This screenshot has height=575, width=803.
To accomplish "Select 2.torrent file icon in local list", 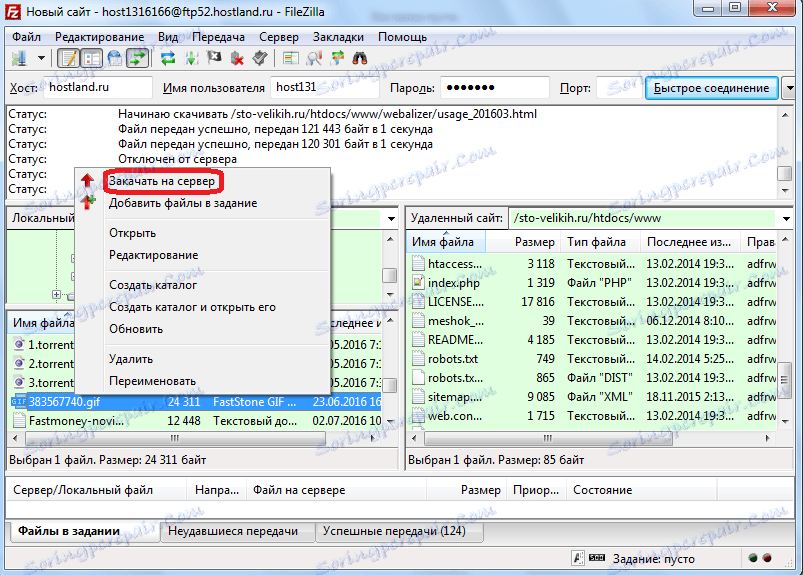I will point(19,364).
